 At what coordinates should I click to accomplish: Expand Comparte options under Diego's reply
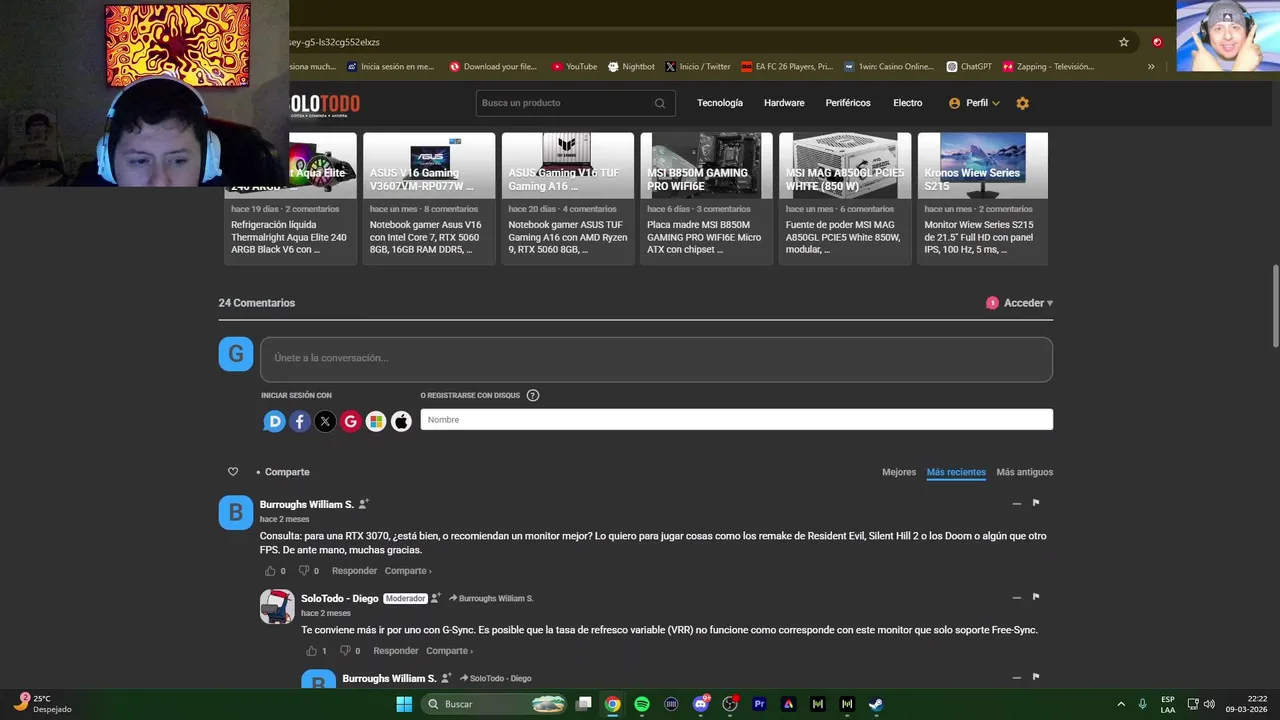(x=449, y=651)
